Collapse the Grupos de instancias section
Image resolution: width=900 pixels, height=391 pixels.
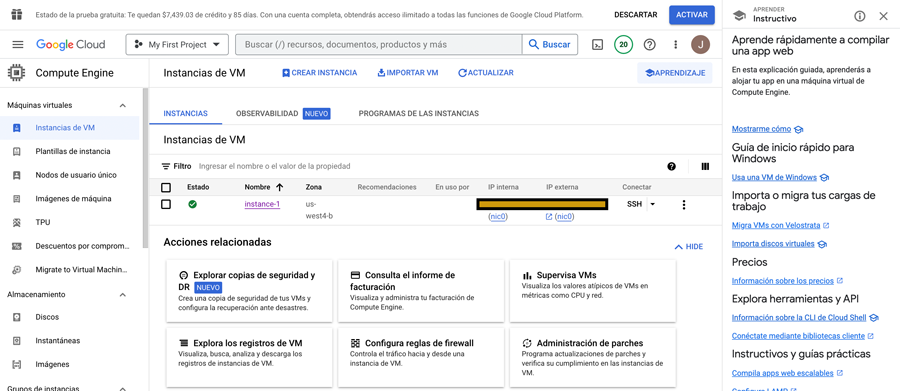122,389
